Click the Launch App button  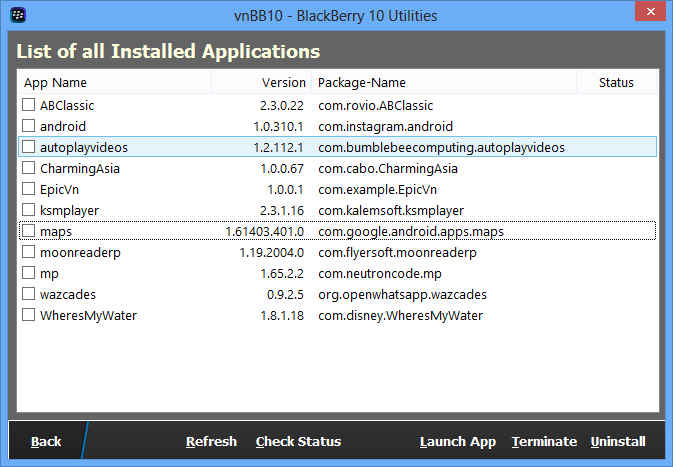[x=458, y=442]
